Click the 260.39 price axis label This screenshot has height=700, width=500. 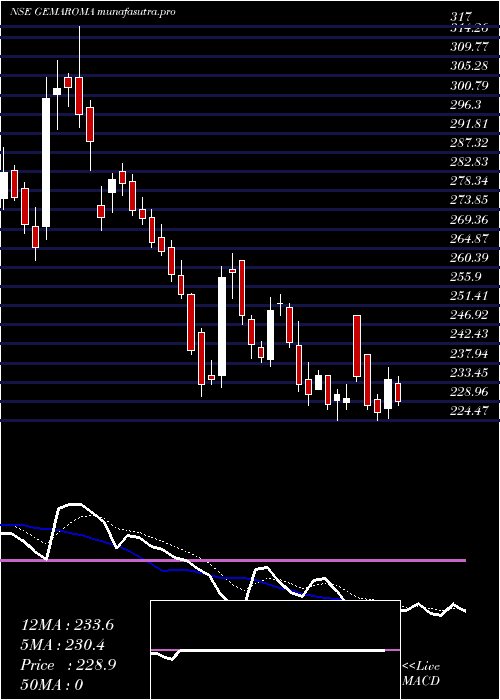469,258
